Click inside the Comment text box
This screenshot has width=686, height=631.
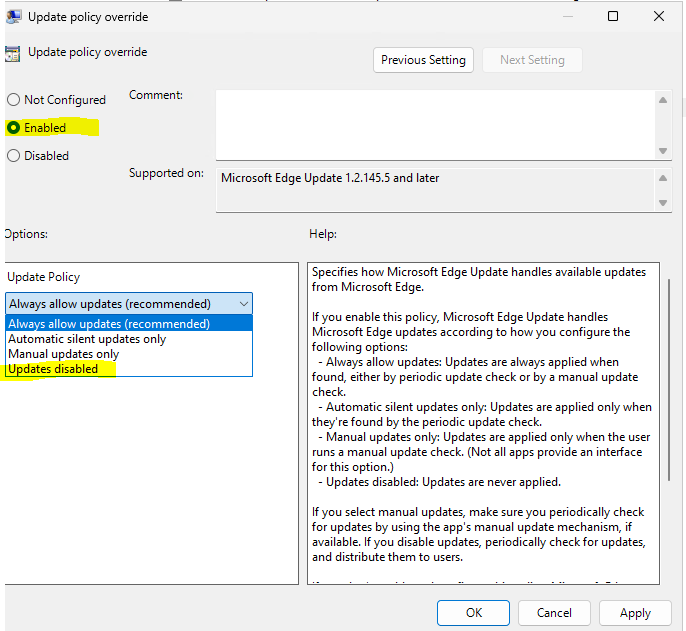(436, 125)
